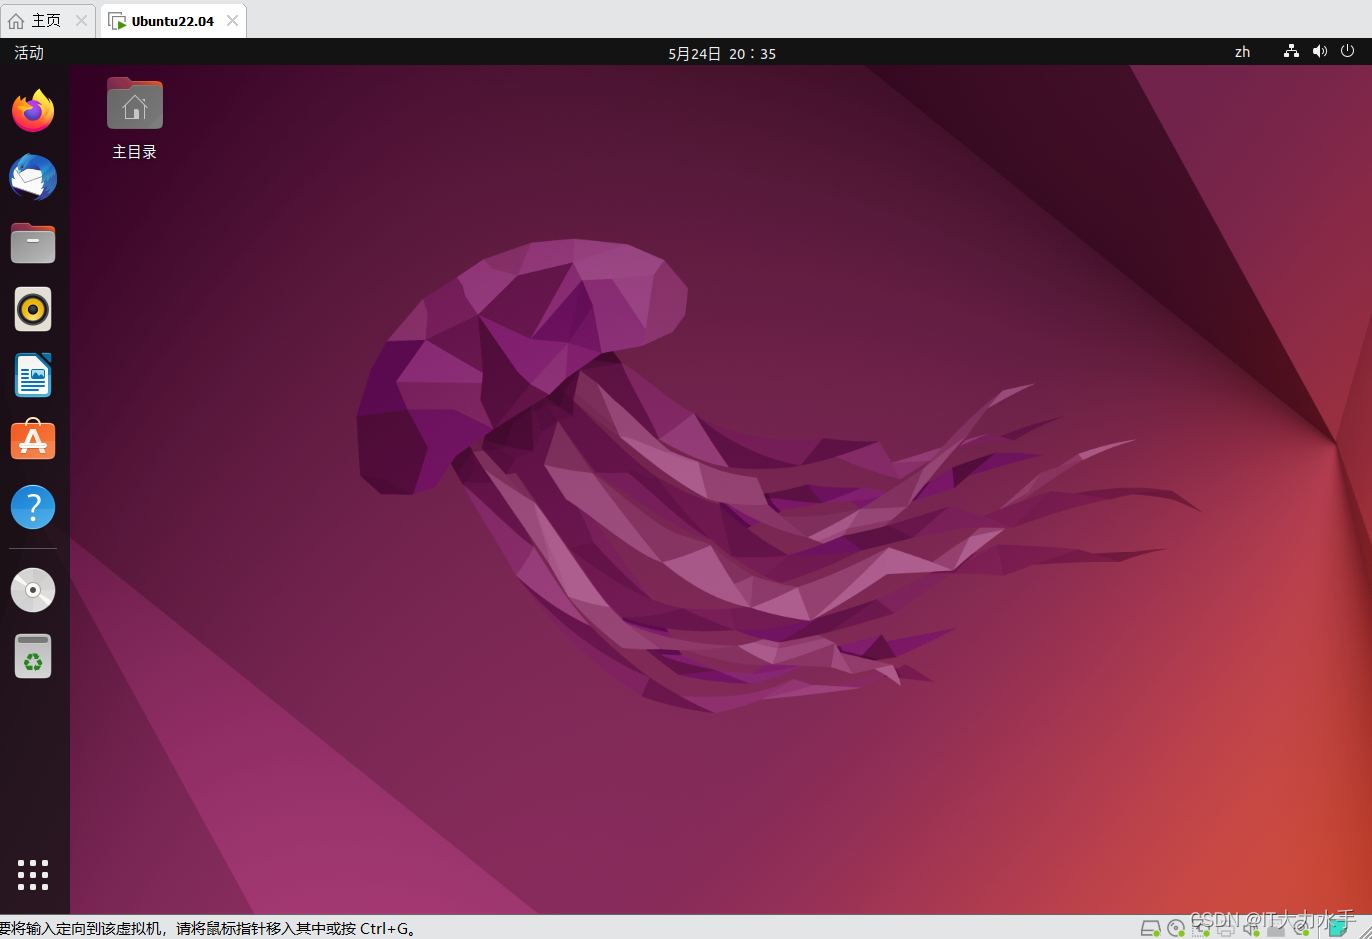Click VMware CD/DVD drive status icon

[1177, 929]
